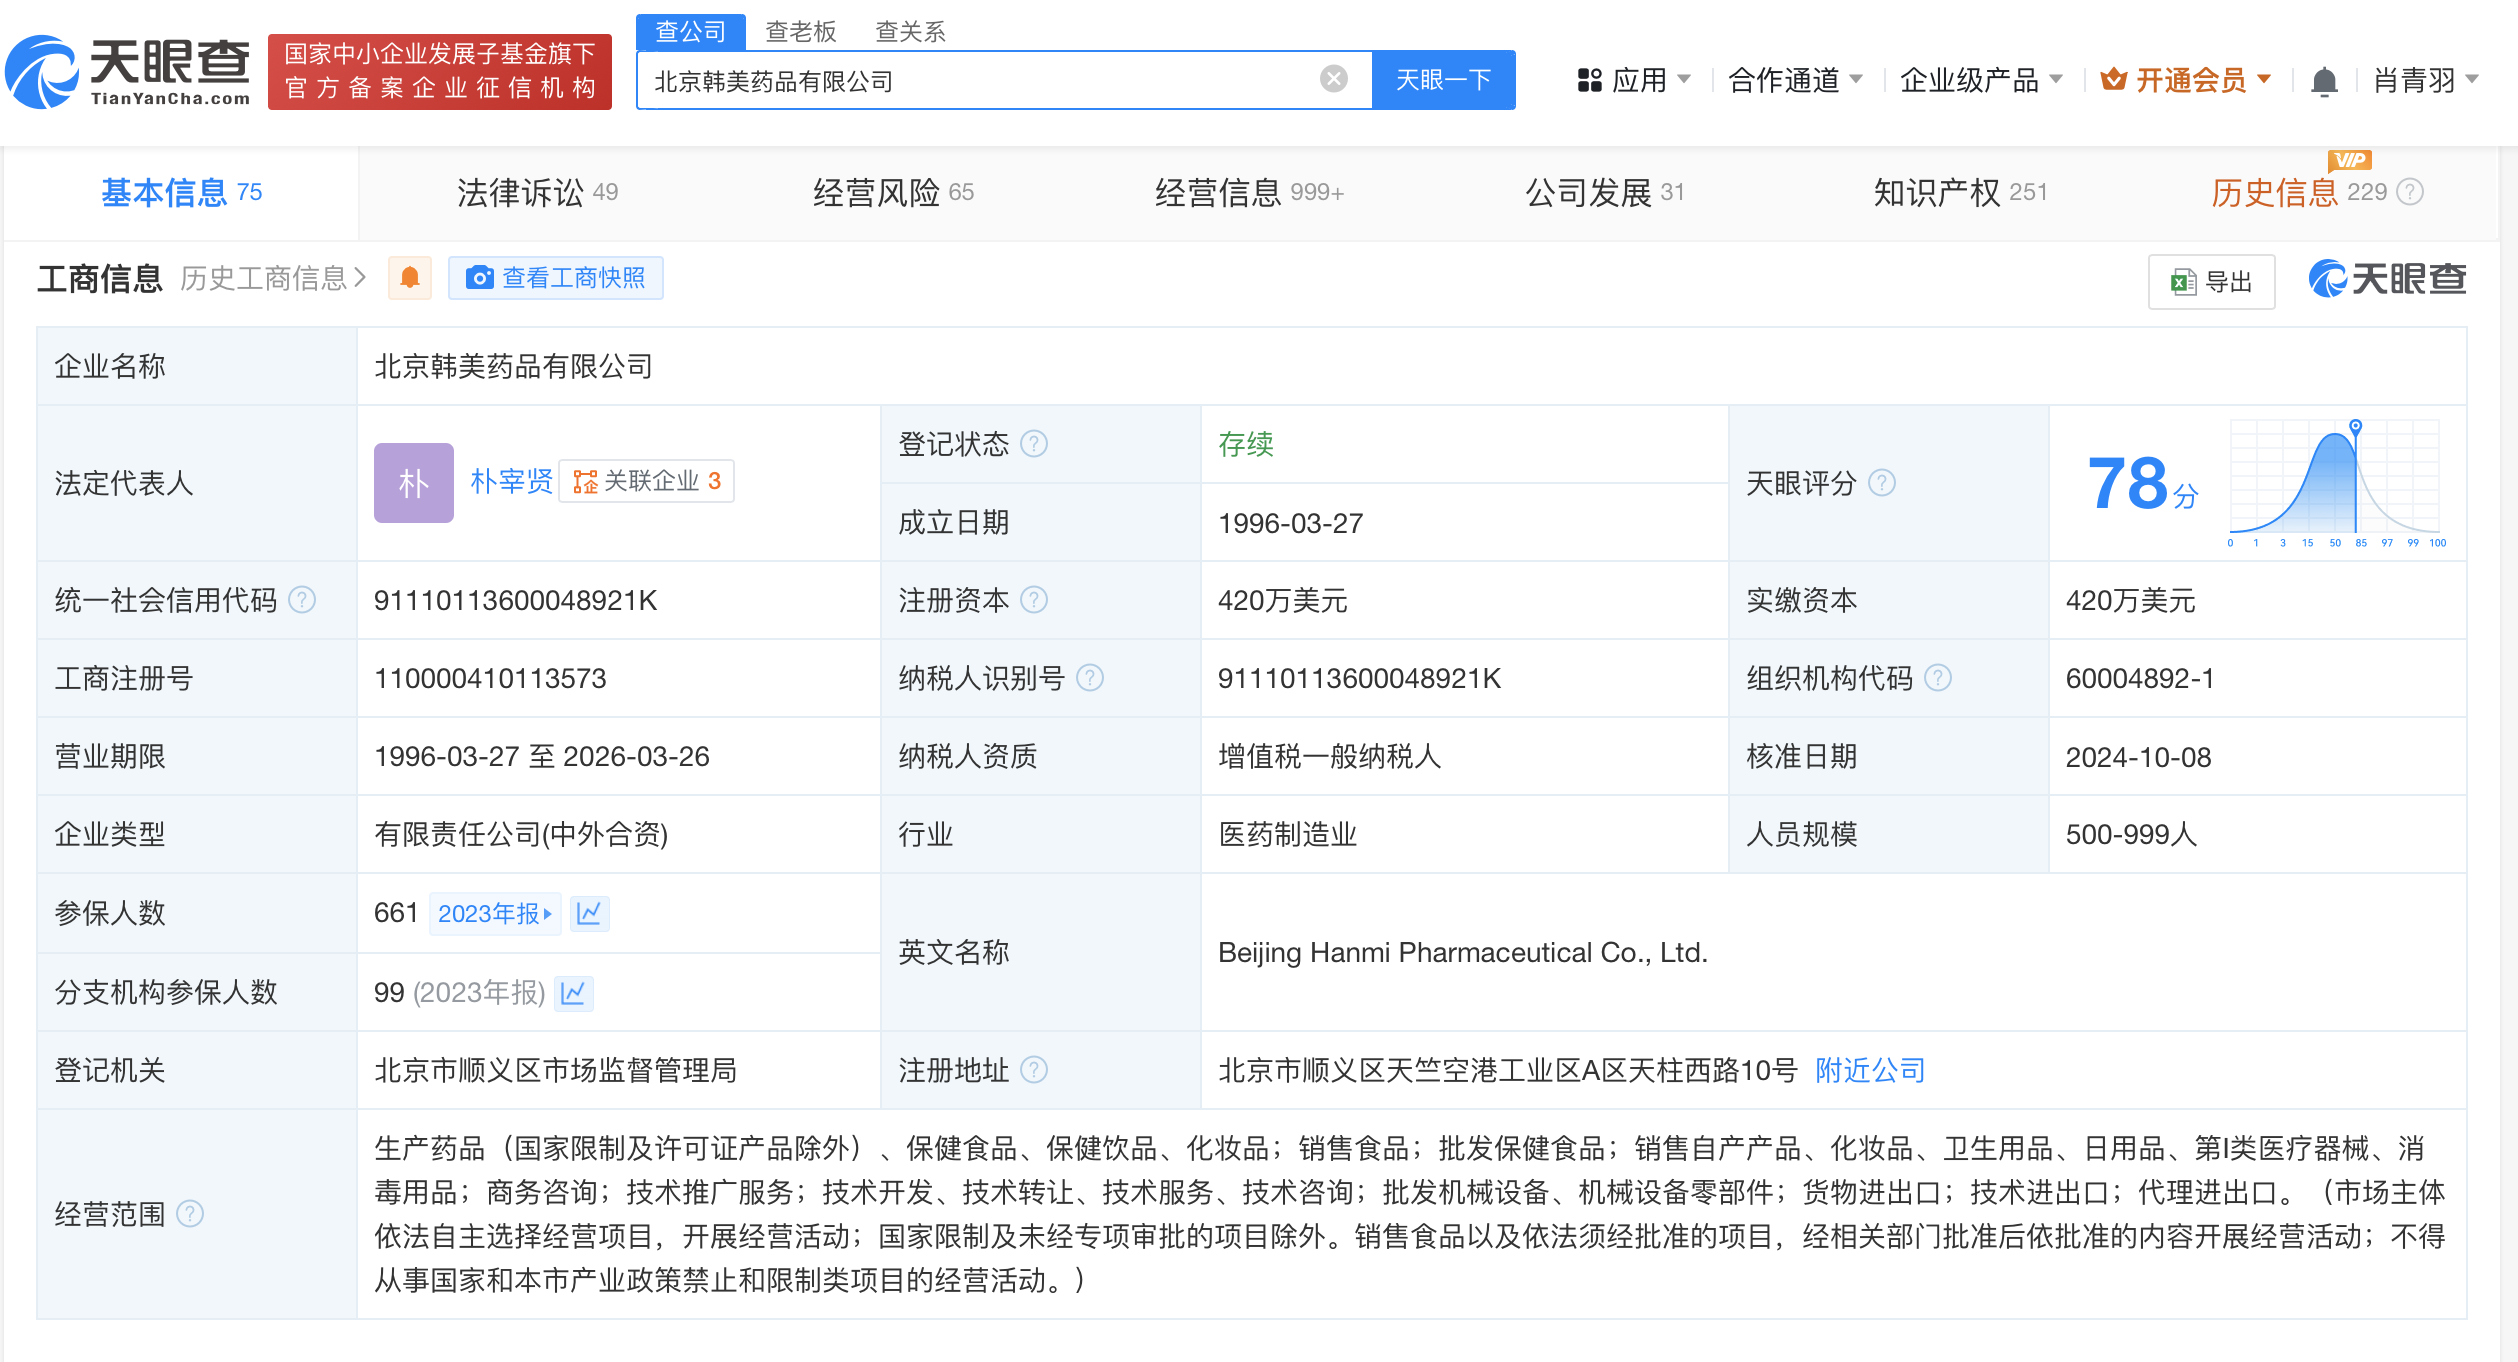Viewport: 2518px width, 1362px height.
Task: Select the 公司发展 tab
Action: pos(1605,192)
